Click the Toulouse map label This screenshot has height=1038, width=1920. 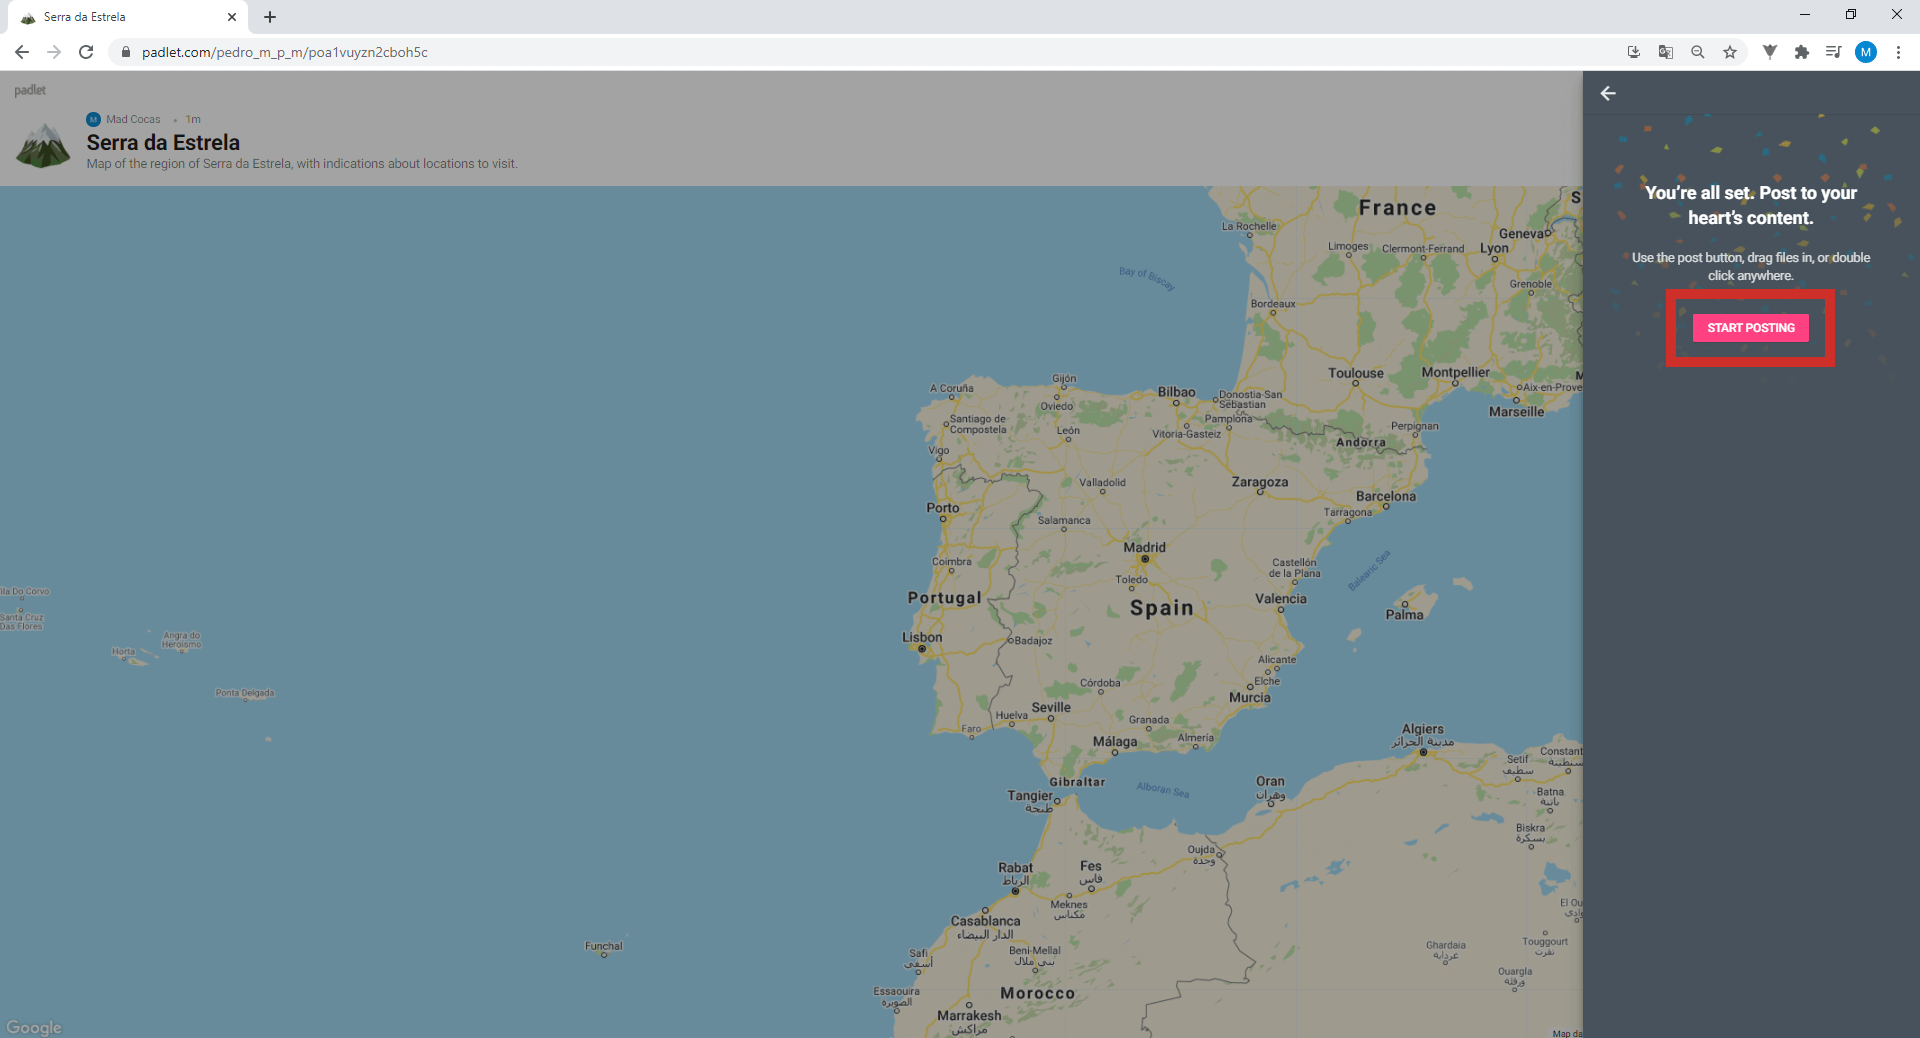(1356, 373)
